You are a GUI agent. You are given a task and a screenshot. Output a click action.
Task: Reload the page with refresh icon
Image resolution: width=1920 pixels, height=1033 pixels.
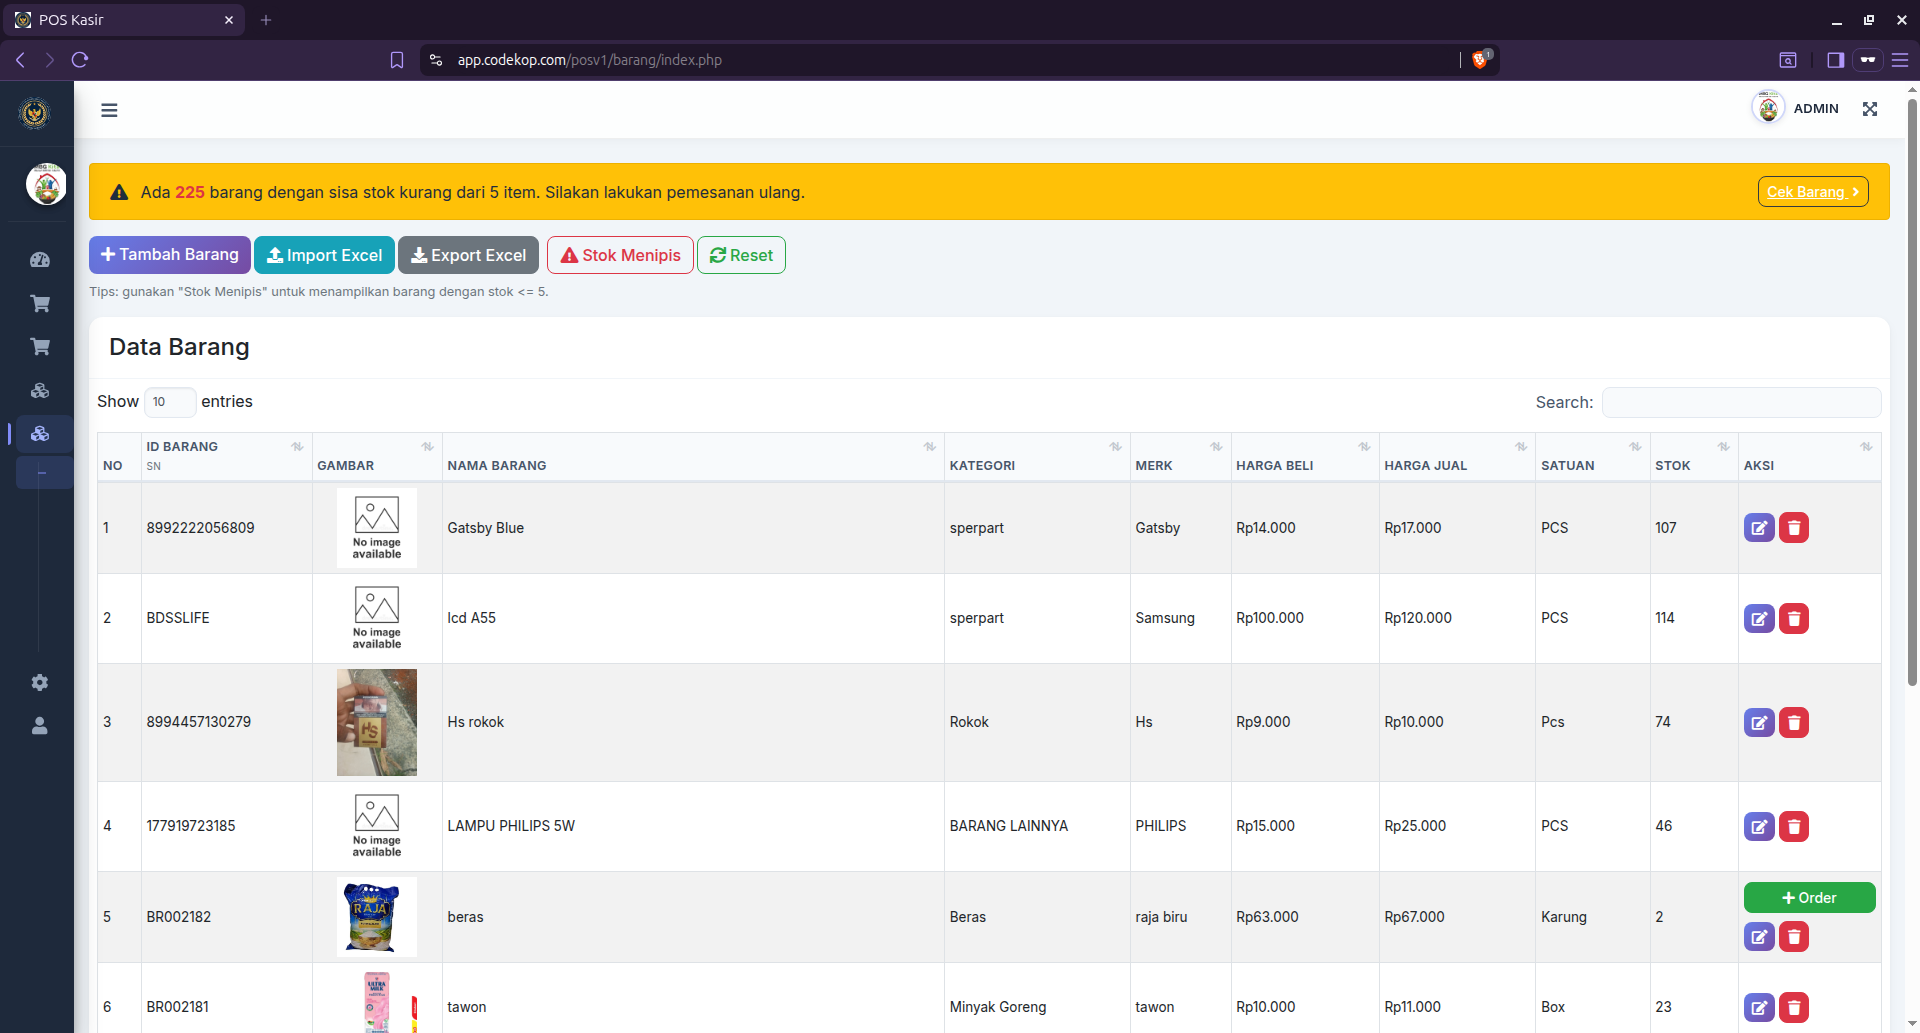click(x=80, y=60)
